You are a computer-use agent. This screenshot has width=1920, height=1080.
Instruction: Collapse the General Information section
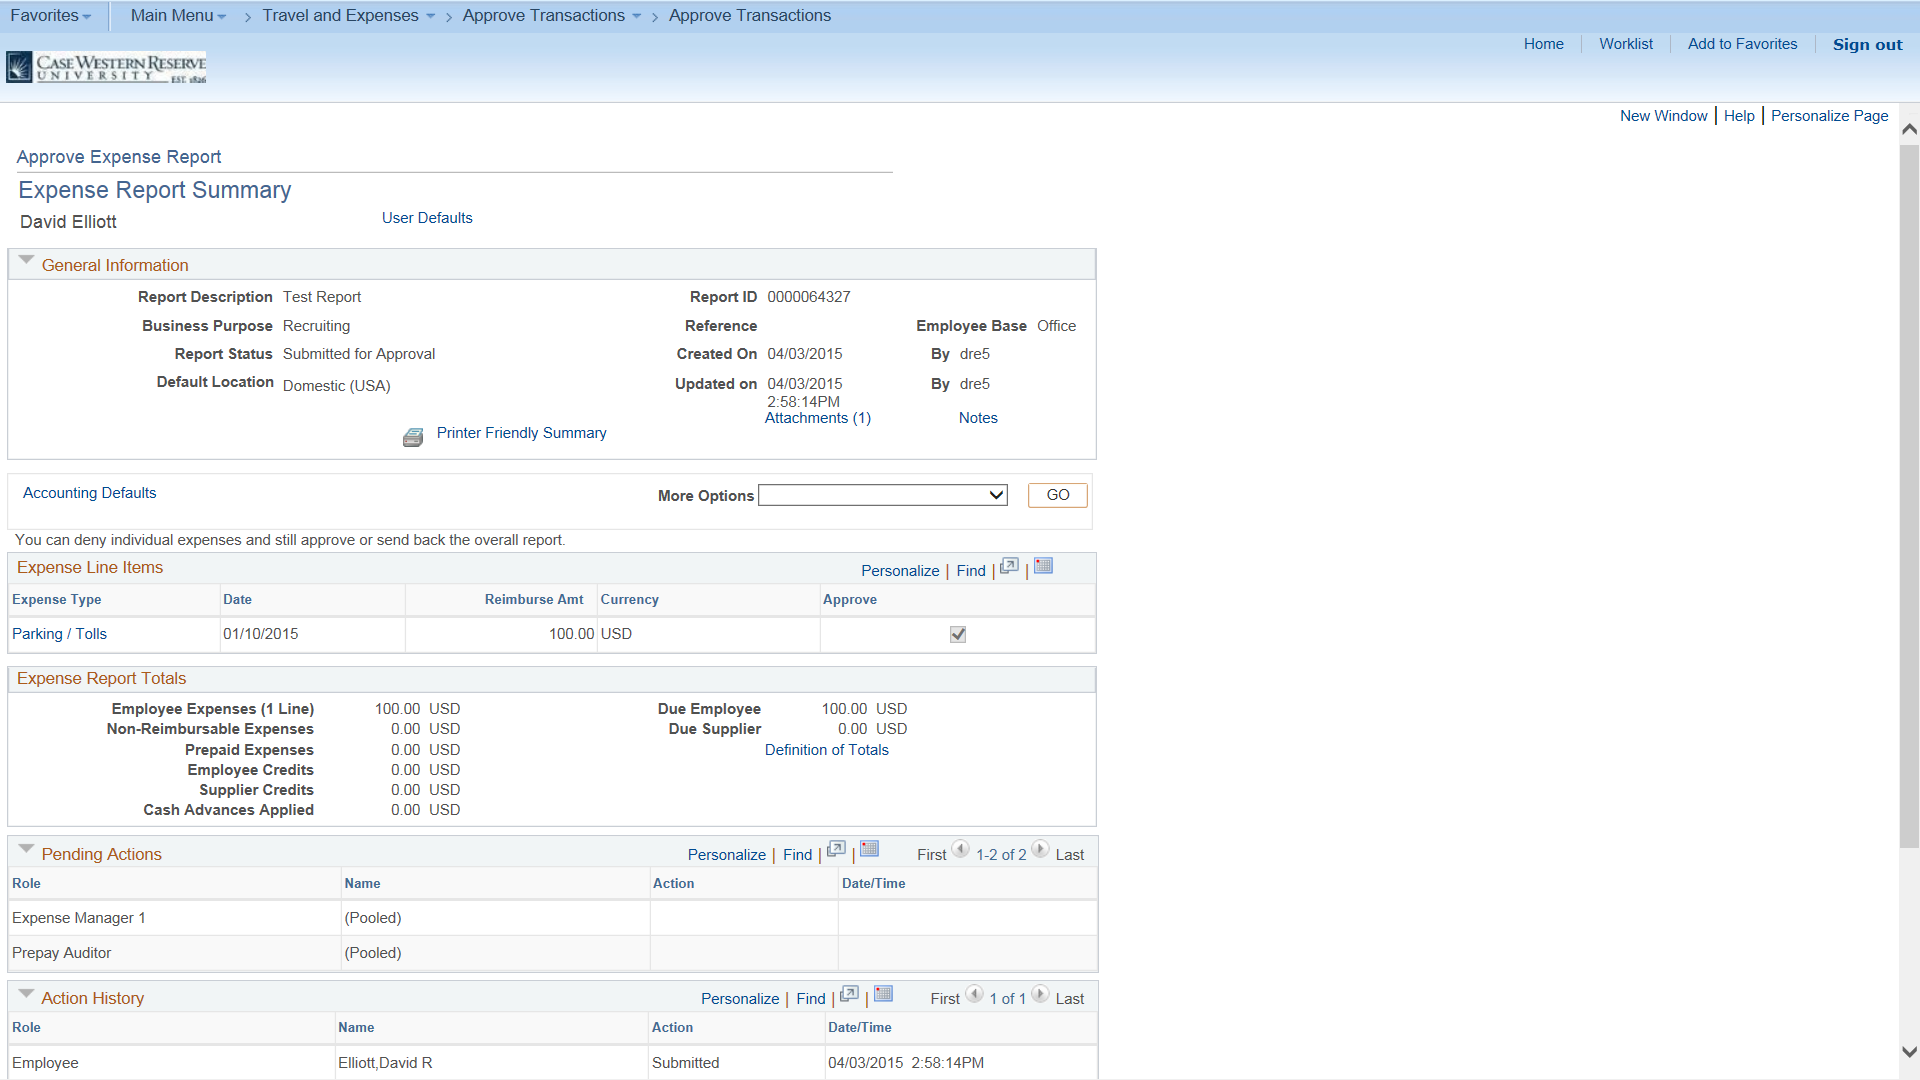point(26,259)
